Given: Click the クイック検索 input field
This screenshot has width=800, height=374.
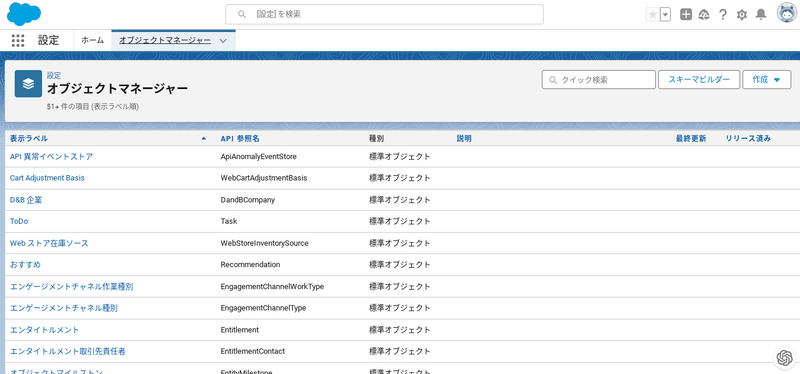Looking at the screenshot, I should point(598,80).
